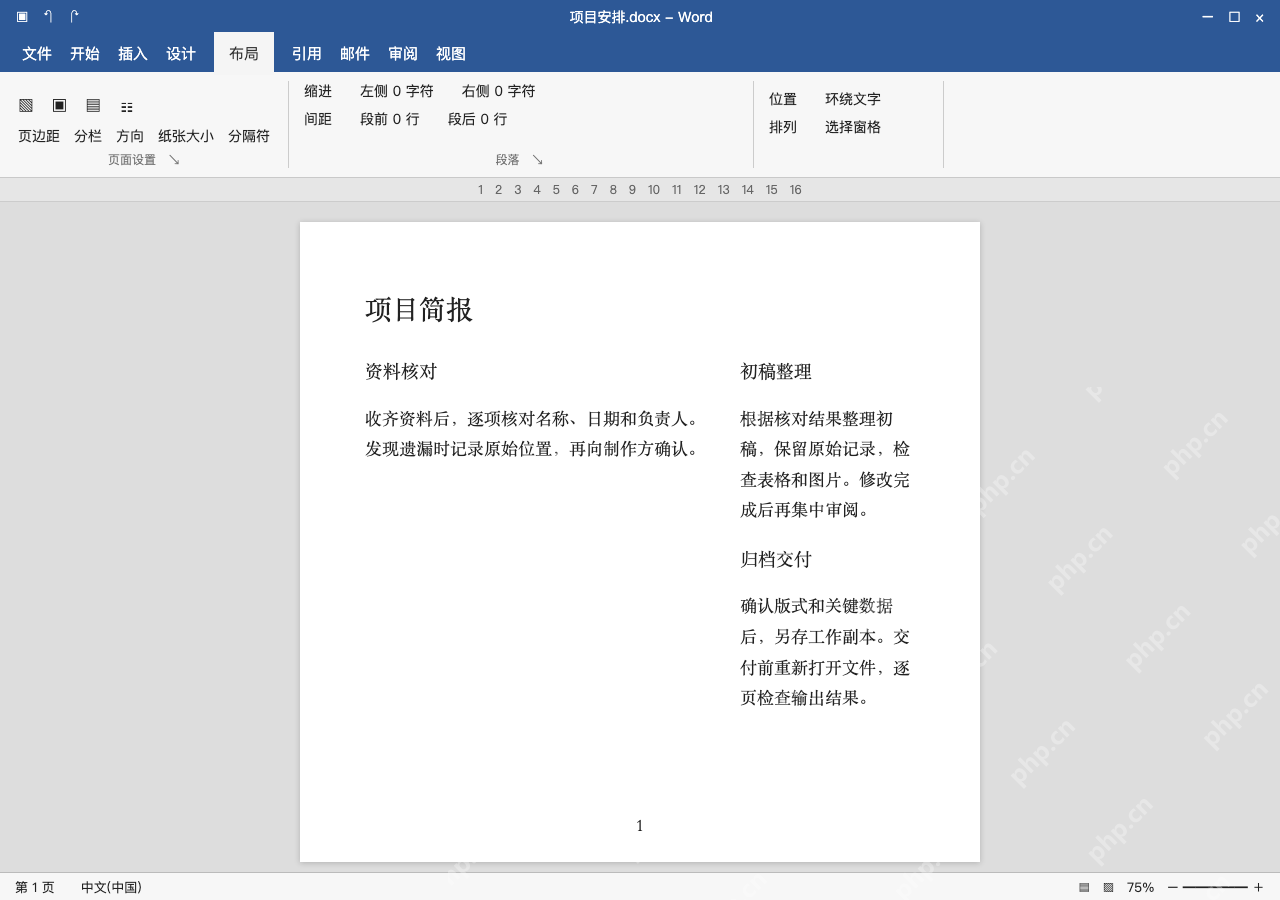Screen dimensions: 1280x900
Task: Click the 项目简报 document heading
Action: 419,309
